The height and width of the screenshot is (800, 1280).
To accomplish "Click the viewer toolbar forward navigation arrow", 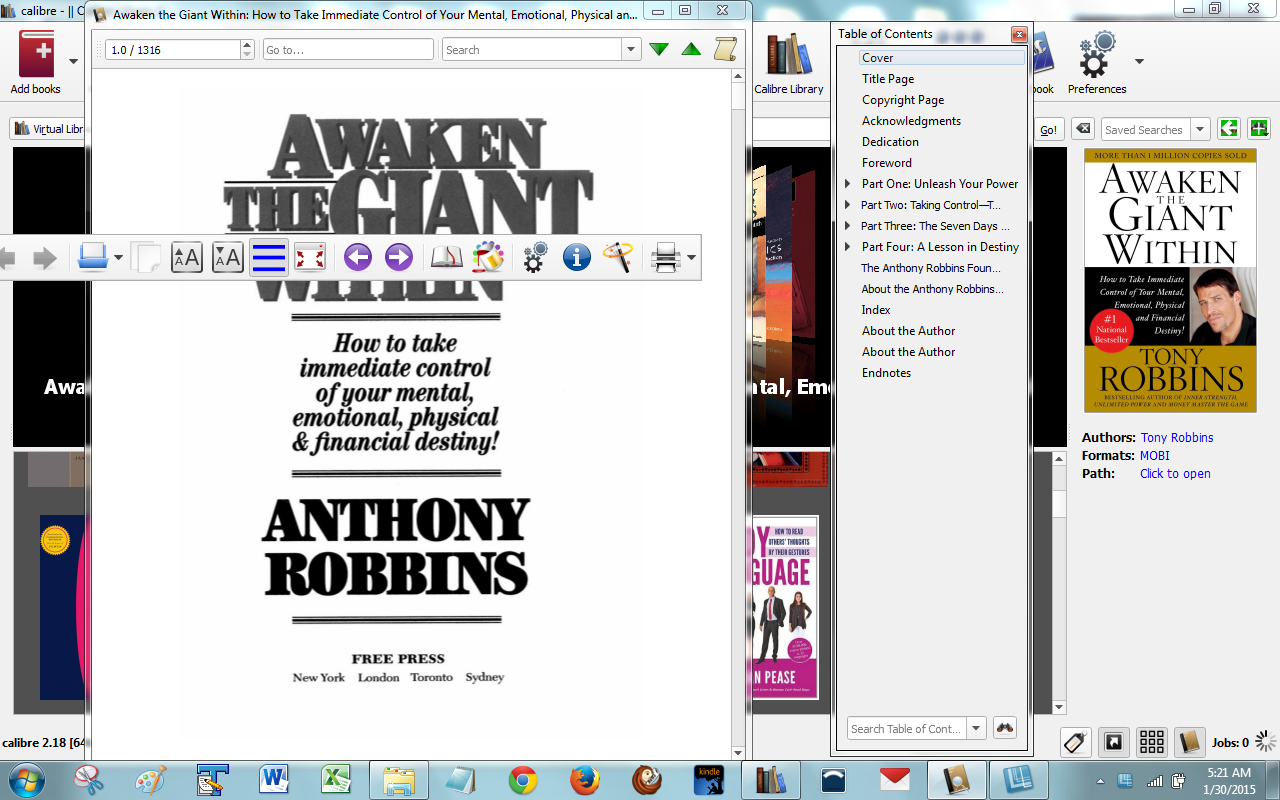I will click(45, 259).
